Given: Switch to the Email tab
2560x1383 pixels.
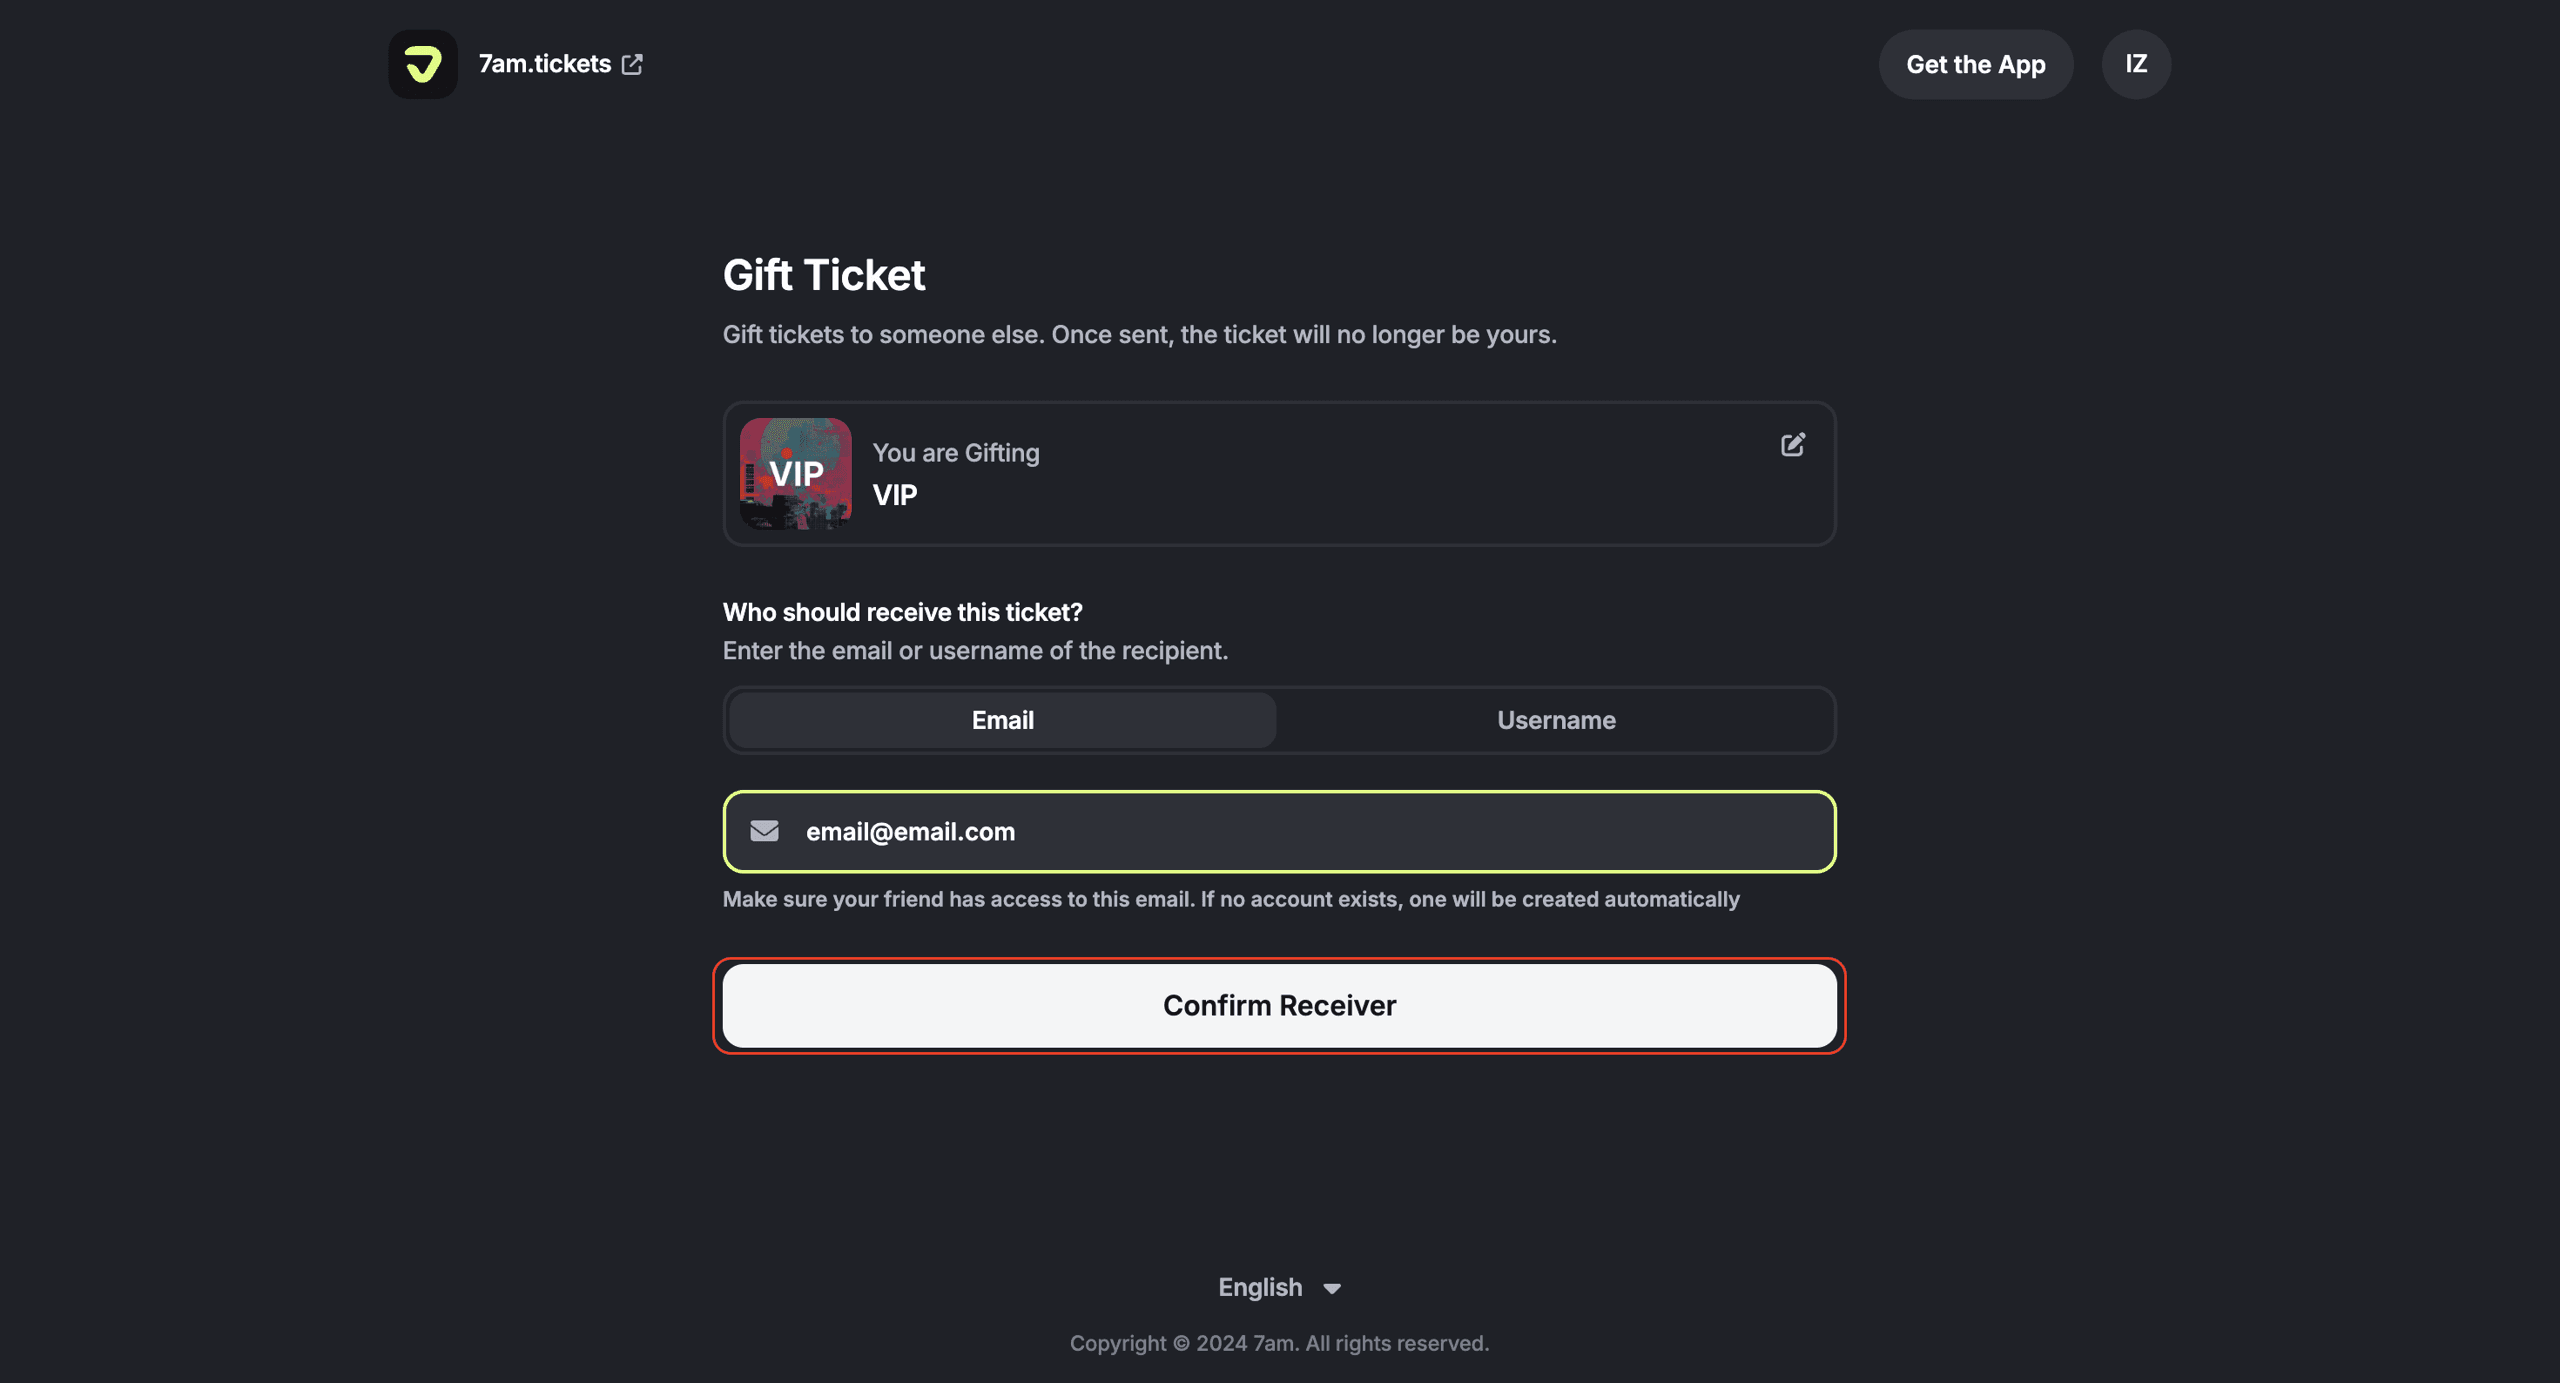Looking at the screenshot, I should pyautogui.click(x=1002, y=720).
